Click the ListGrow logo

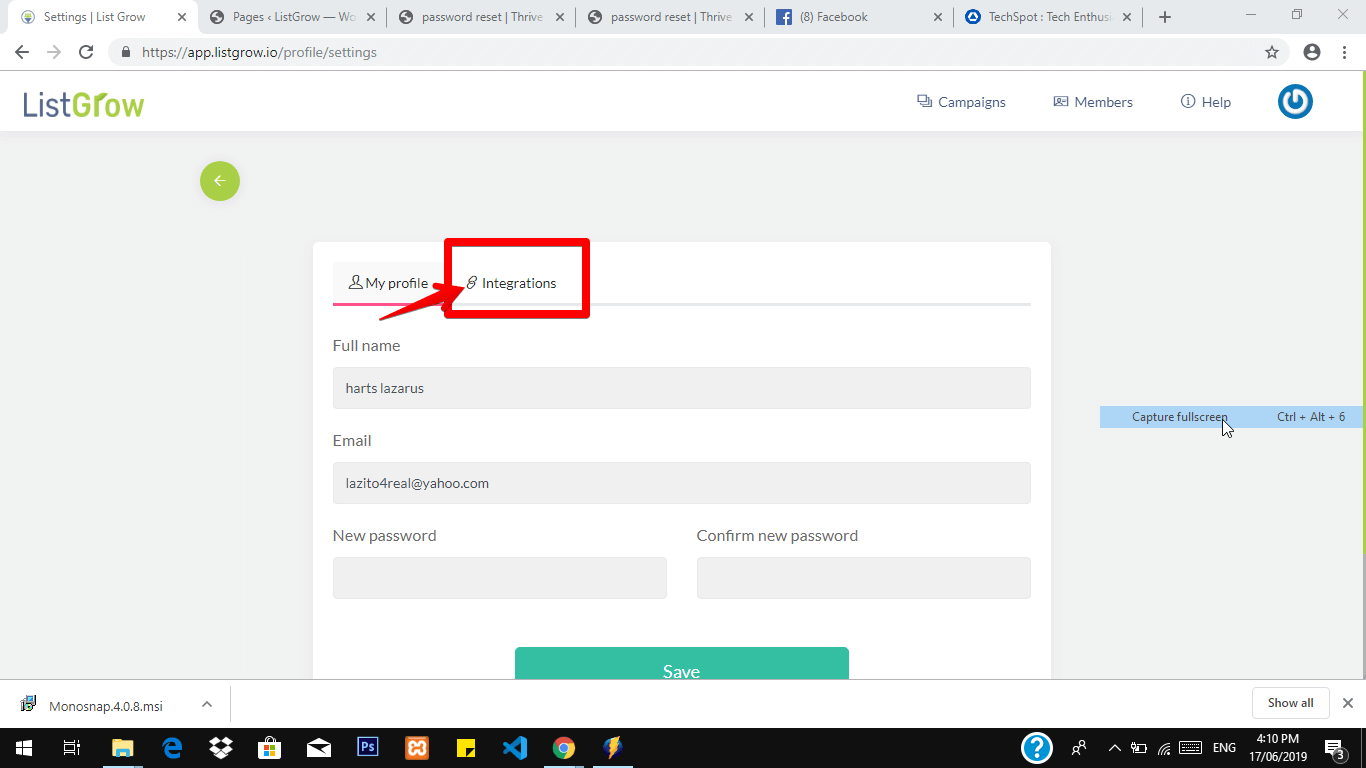(x=84, y=103)
